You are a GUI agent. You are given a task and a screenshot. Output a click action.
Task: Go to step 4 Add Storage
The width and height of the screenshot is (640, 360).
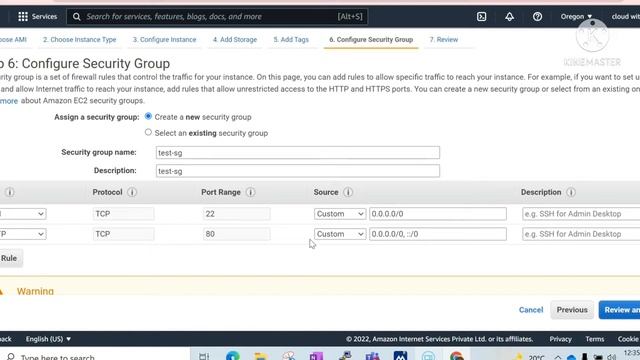235,40
